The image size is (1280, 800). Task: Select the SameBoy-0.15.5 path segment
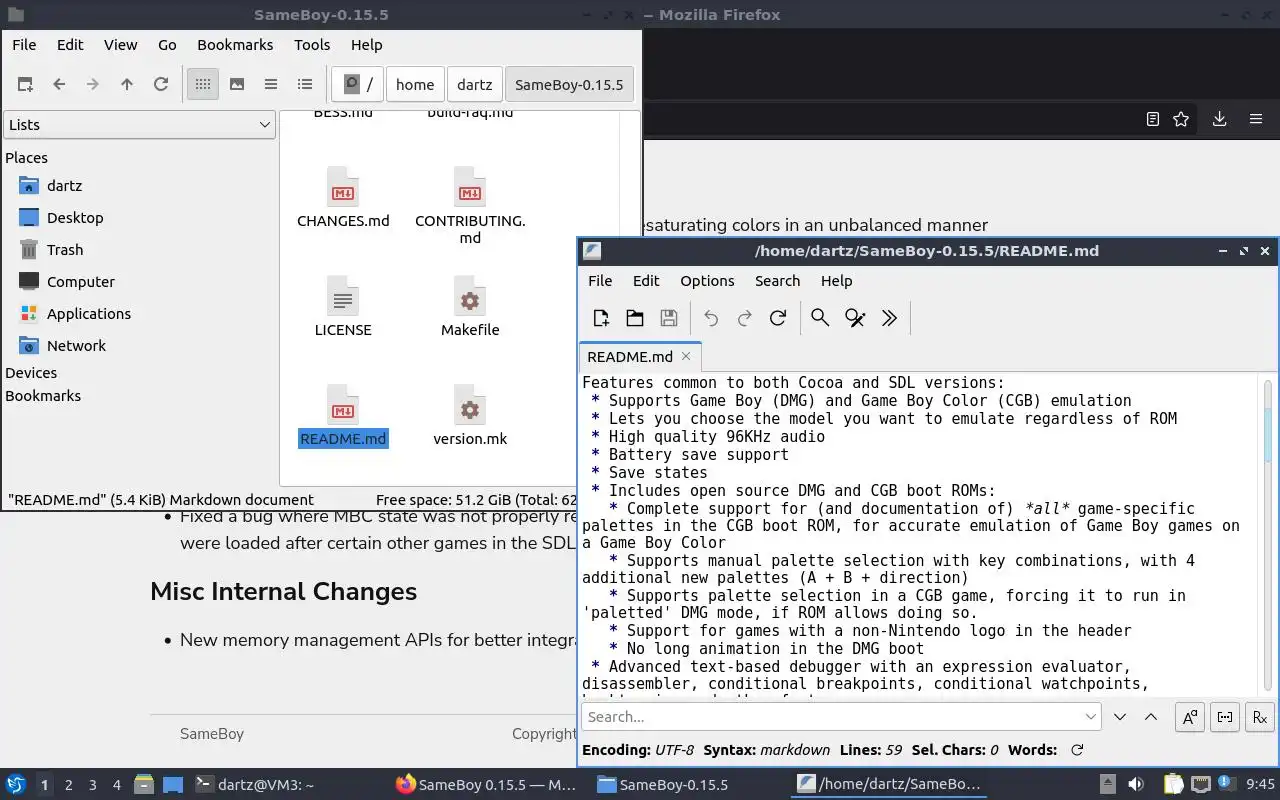569,85
